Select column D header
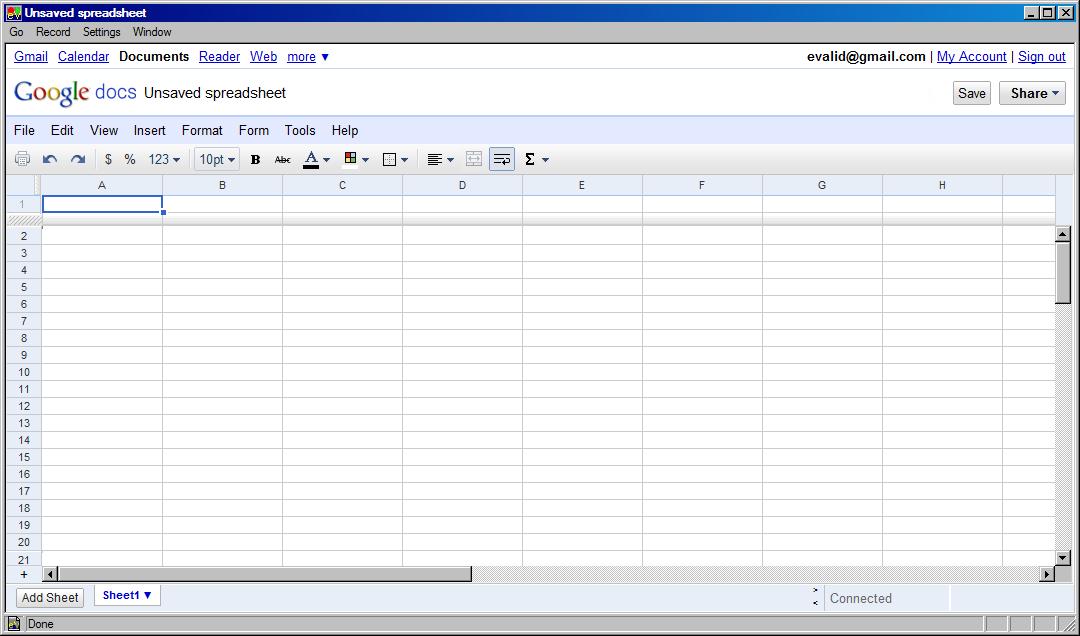This screenshot has width=1080, height=636. coord(462,185)
